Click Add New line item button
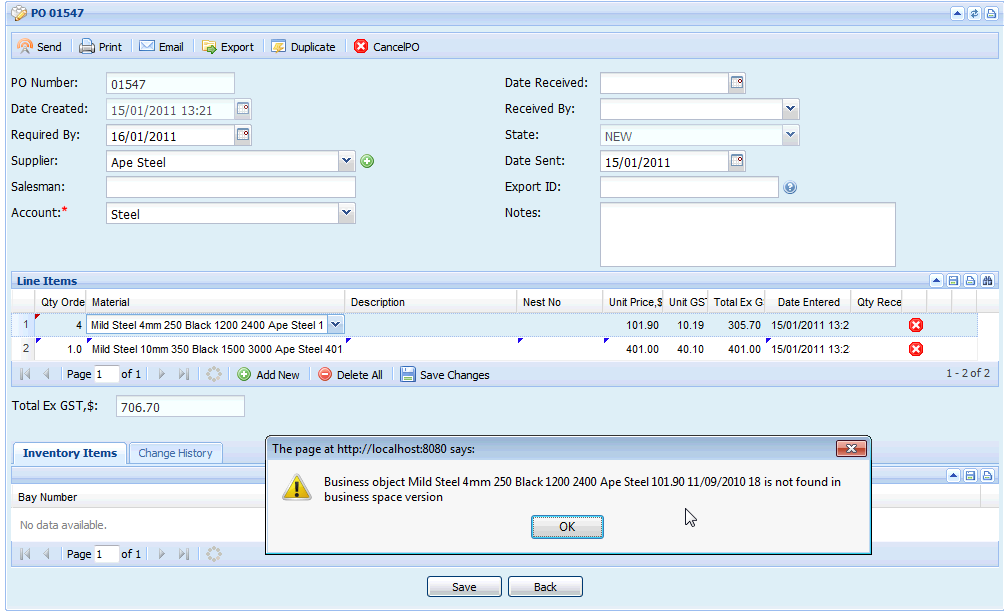Image resolution: width=1004 pixels, height=614 pixels. (x=268, y=375)
